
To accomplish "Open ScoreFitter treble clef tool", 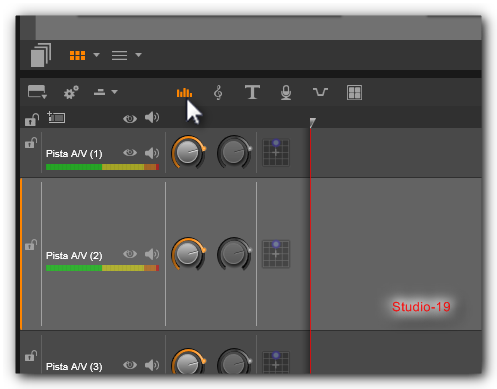I will click(218, 92).
